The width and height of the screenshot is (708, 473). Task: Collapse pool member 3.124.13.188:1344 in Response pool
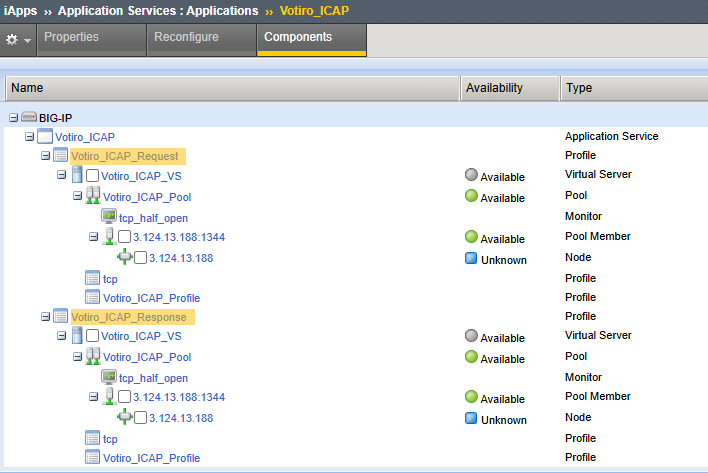click(93, 397)
